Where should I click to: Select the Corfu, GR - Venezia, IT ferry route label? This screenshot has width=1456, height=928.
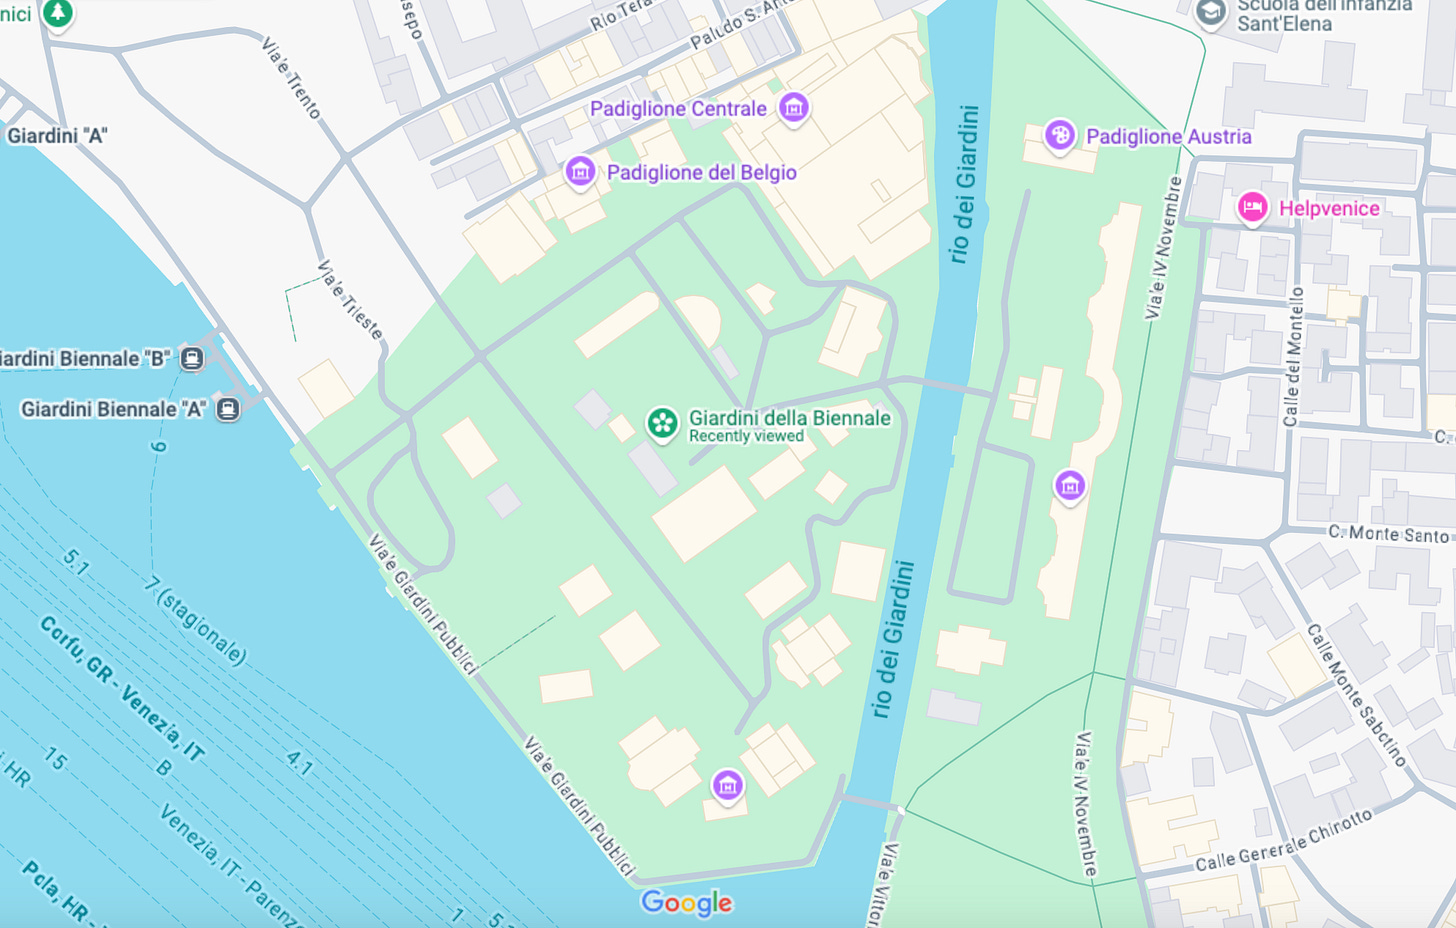(122, 689)
